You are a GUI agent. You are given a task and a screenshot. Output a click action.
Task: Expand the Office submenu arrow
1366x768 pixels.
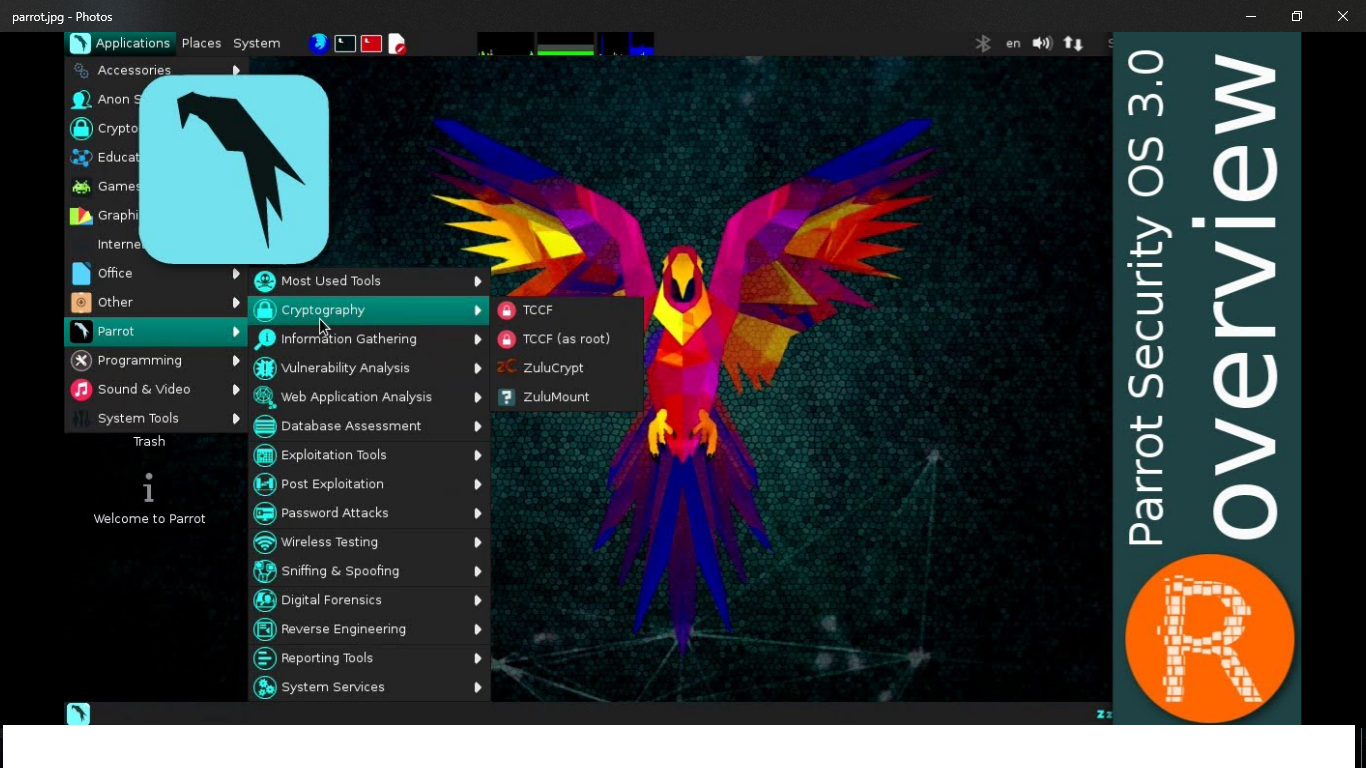236,273
